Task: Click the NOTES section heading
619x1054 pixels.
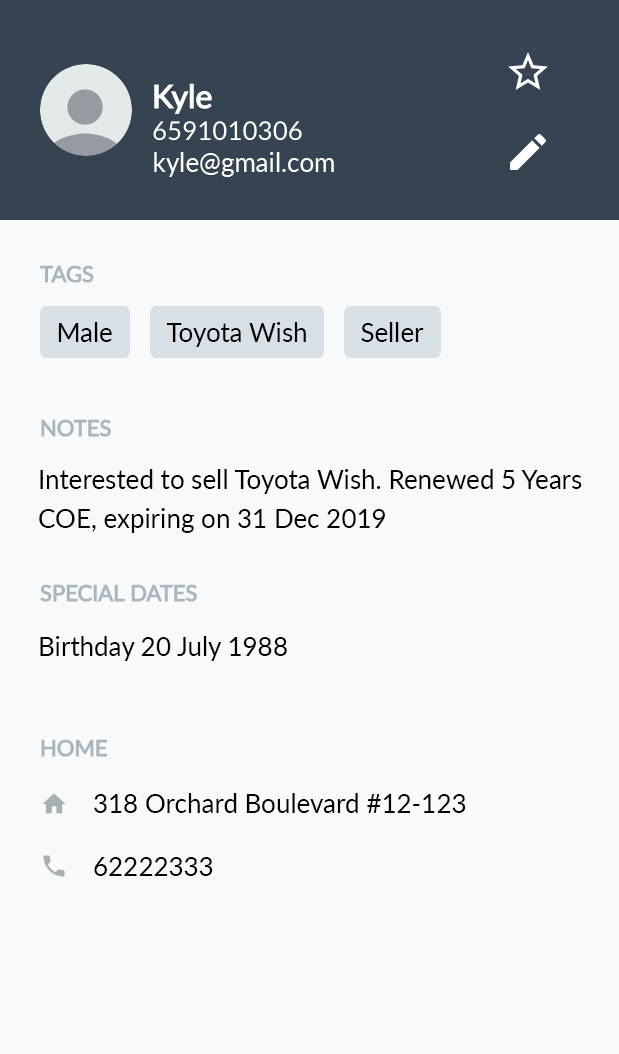Action: point(75,428)
